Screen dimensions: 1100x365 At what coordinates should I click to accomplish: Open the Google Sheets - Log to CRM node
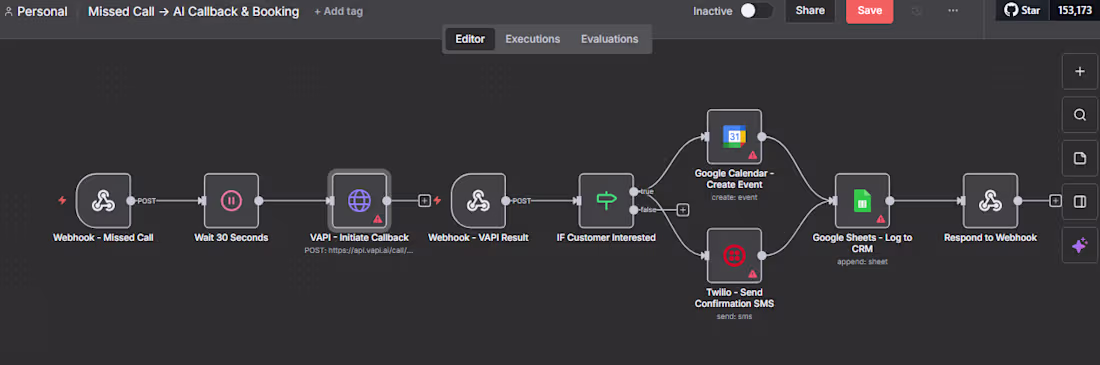[x=862, y=201]
